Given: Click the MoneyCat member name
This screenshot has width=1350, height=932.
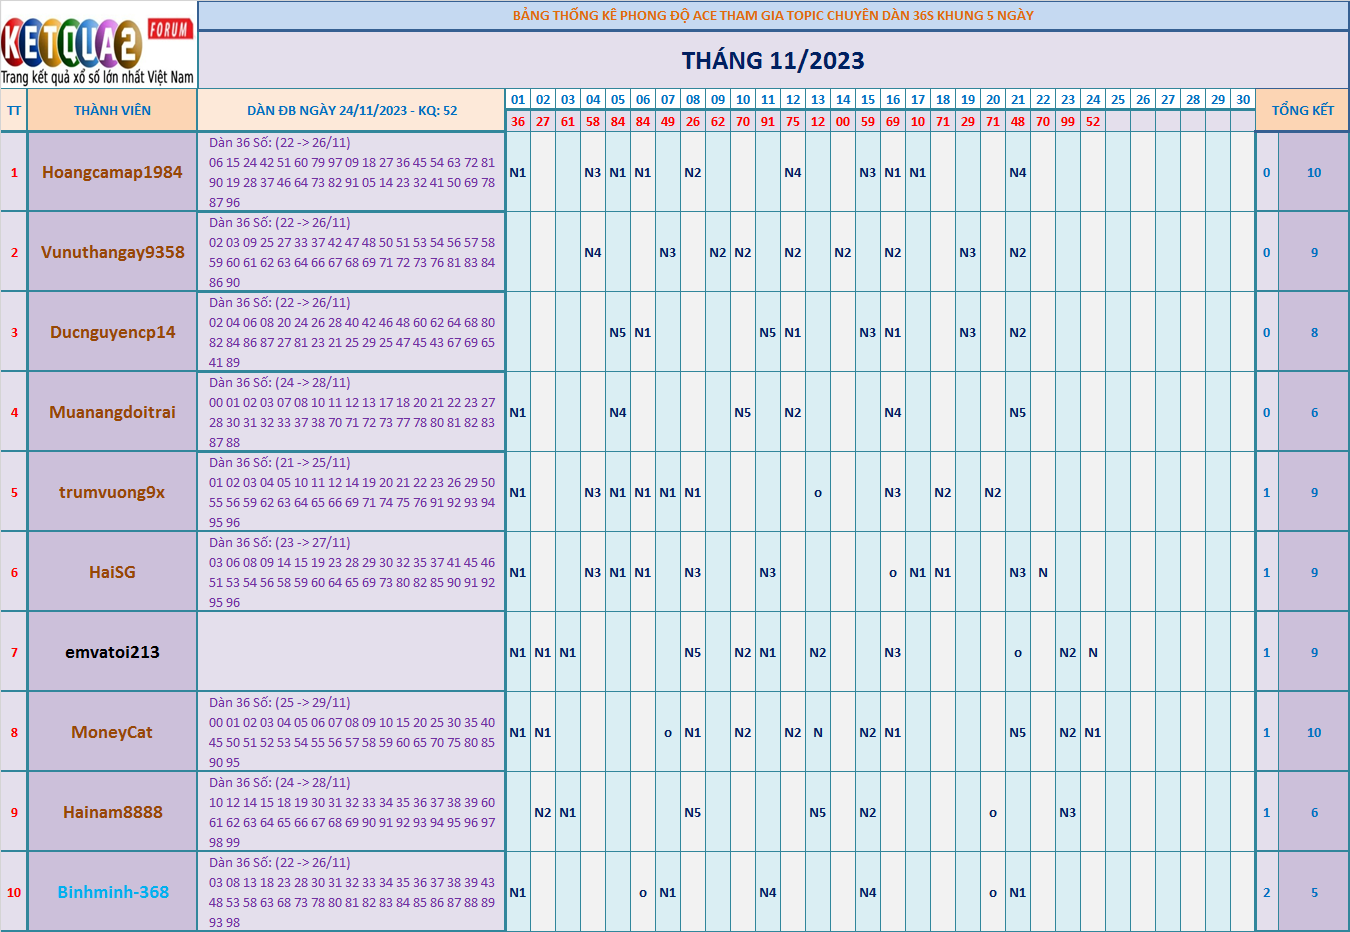Looking at the screenshot, I should tap(112, 732).
